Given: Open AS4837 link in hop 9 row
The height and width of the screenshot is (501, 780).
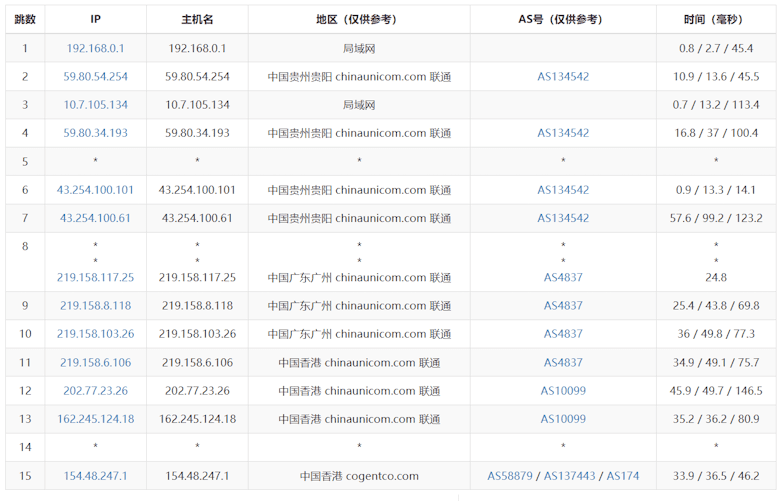Looking at the screenshot, I should (x=563, y=305).
